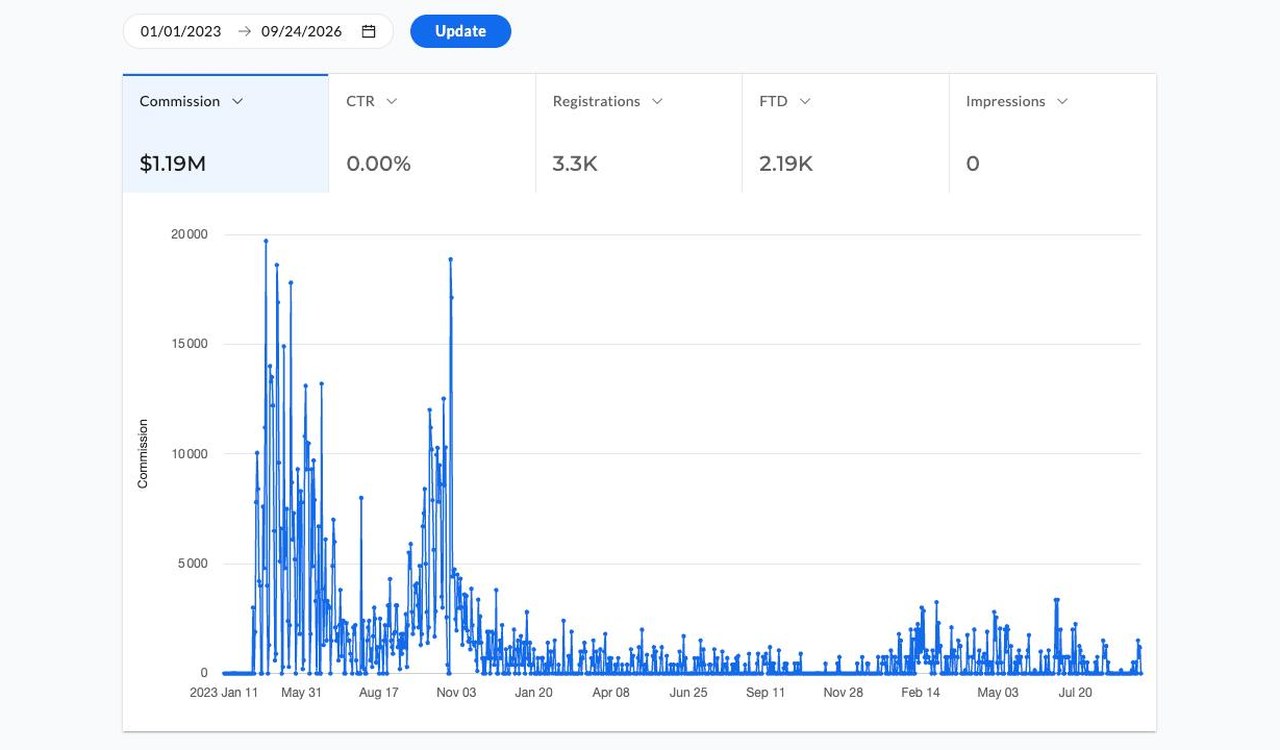Expand the Commission dropdown chevron

click(x=237, y=101)
